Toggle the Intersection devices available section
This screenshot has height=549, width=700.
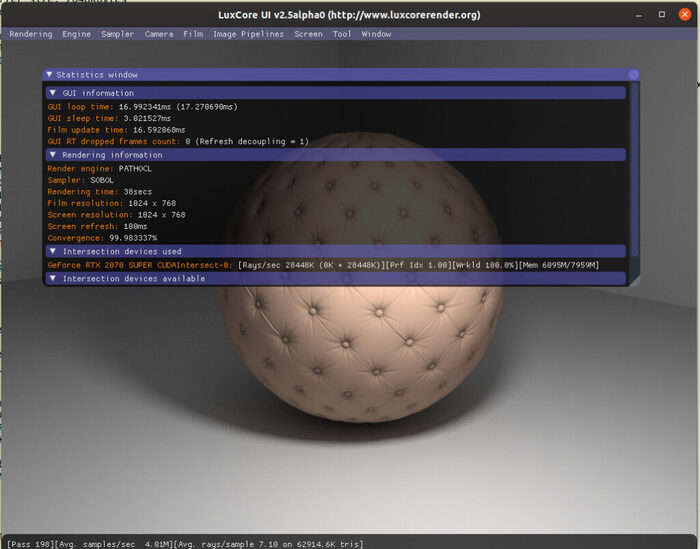(x=54, y=279)
